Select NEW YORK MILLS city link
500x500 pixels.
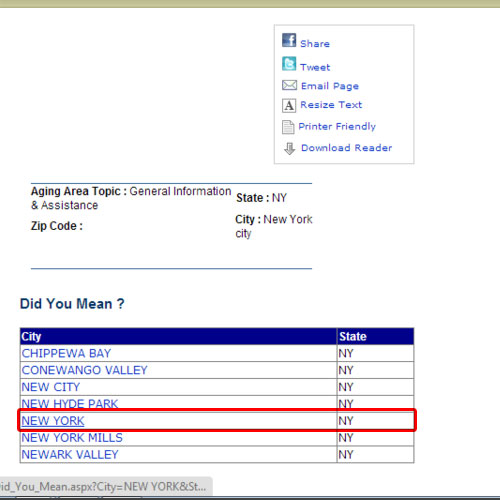(72, 438)
